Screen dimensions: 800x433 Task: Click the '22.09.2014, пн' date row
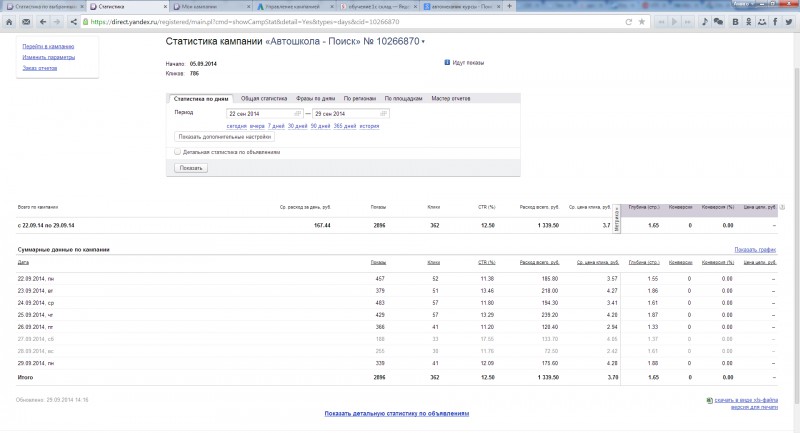(x=396, y=279)
